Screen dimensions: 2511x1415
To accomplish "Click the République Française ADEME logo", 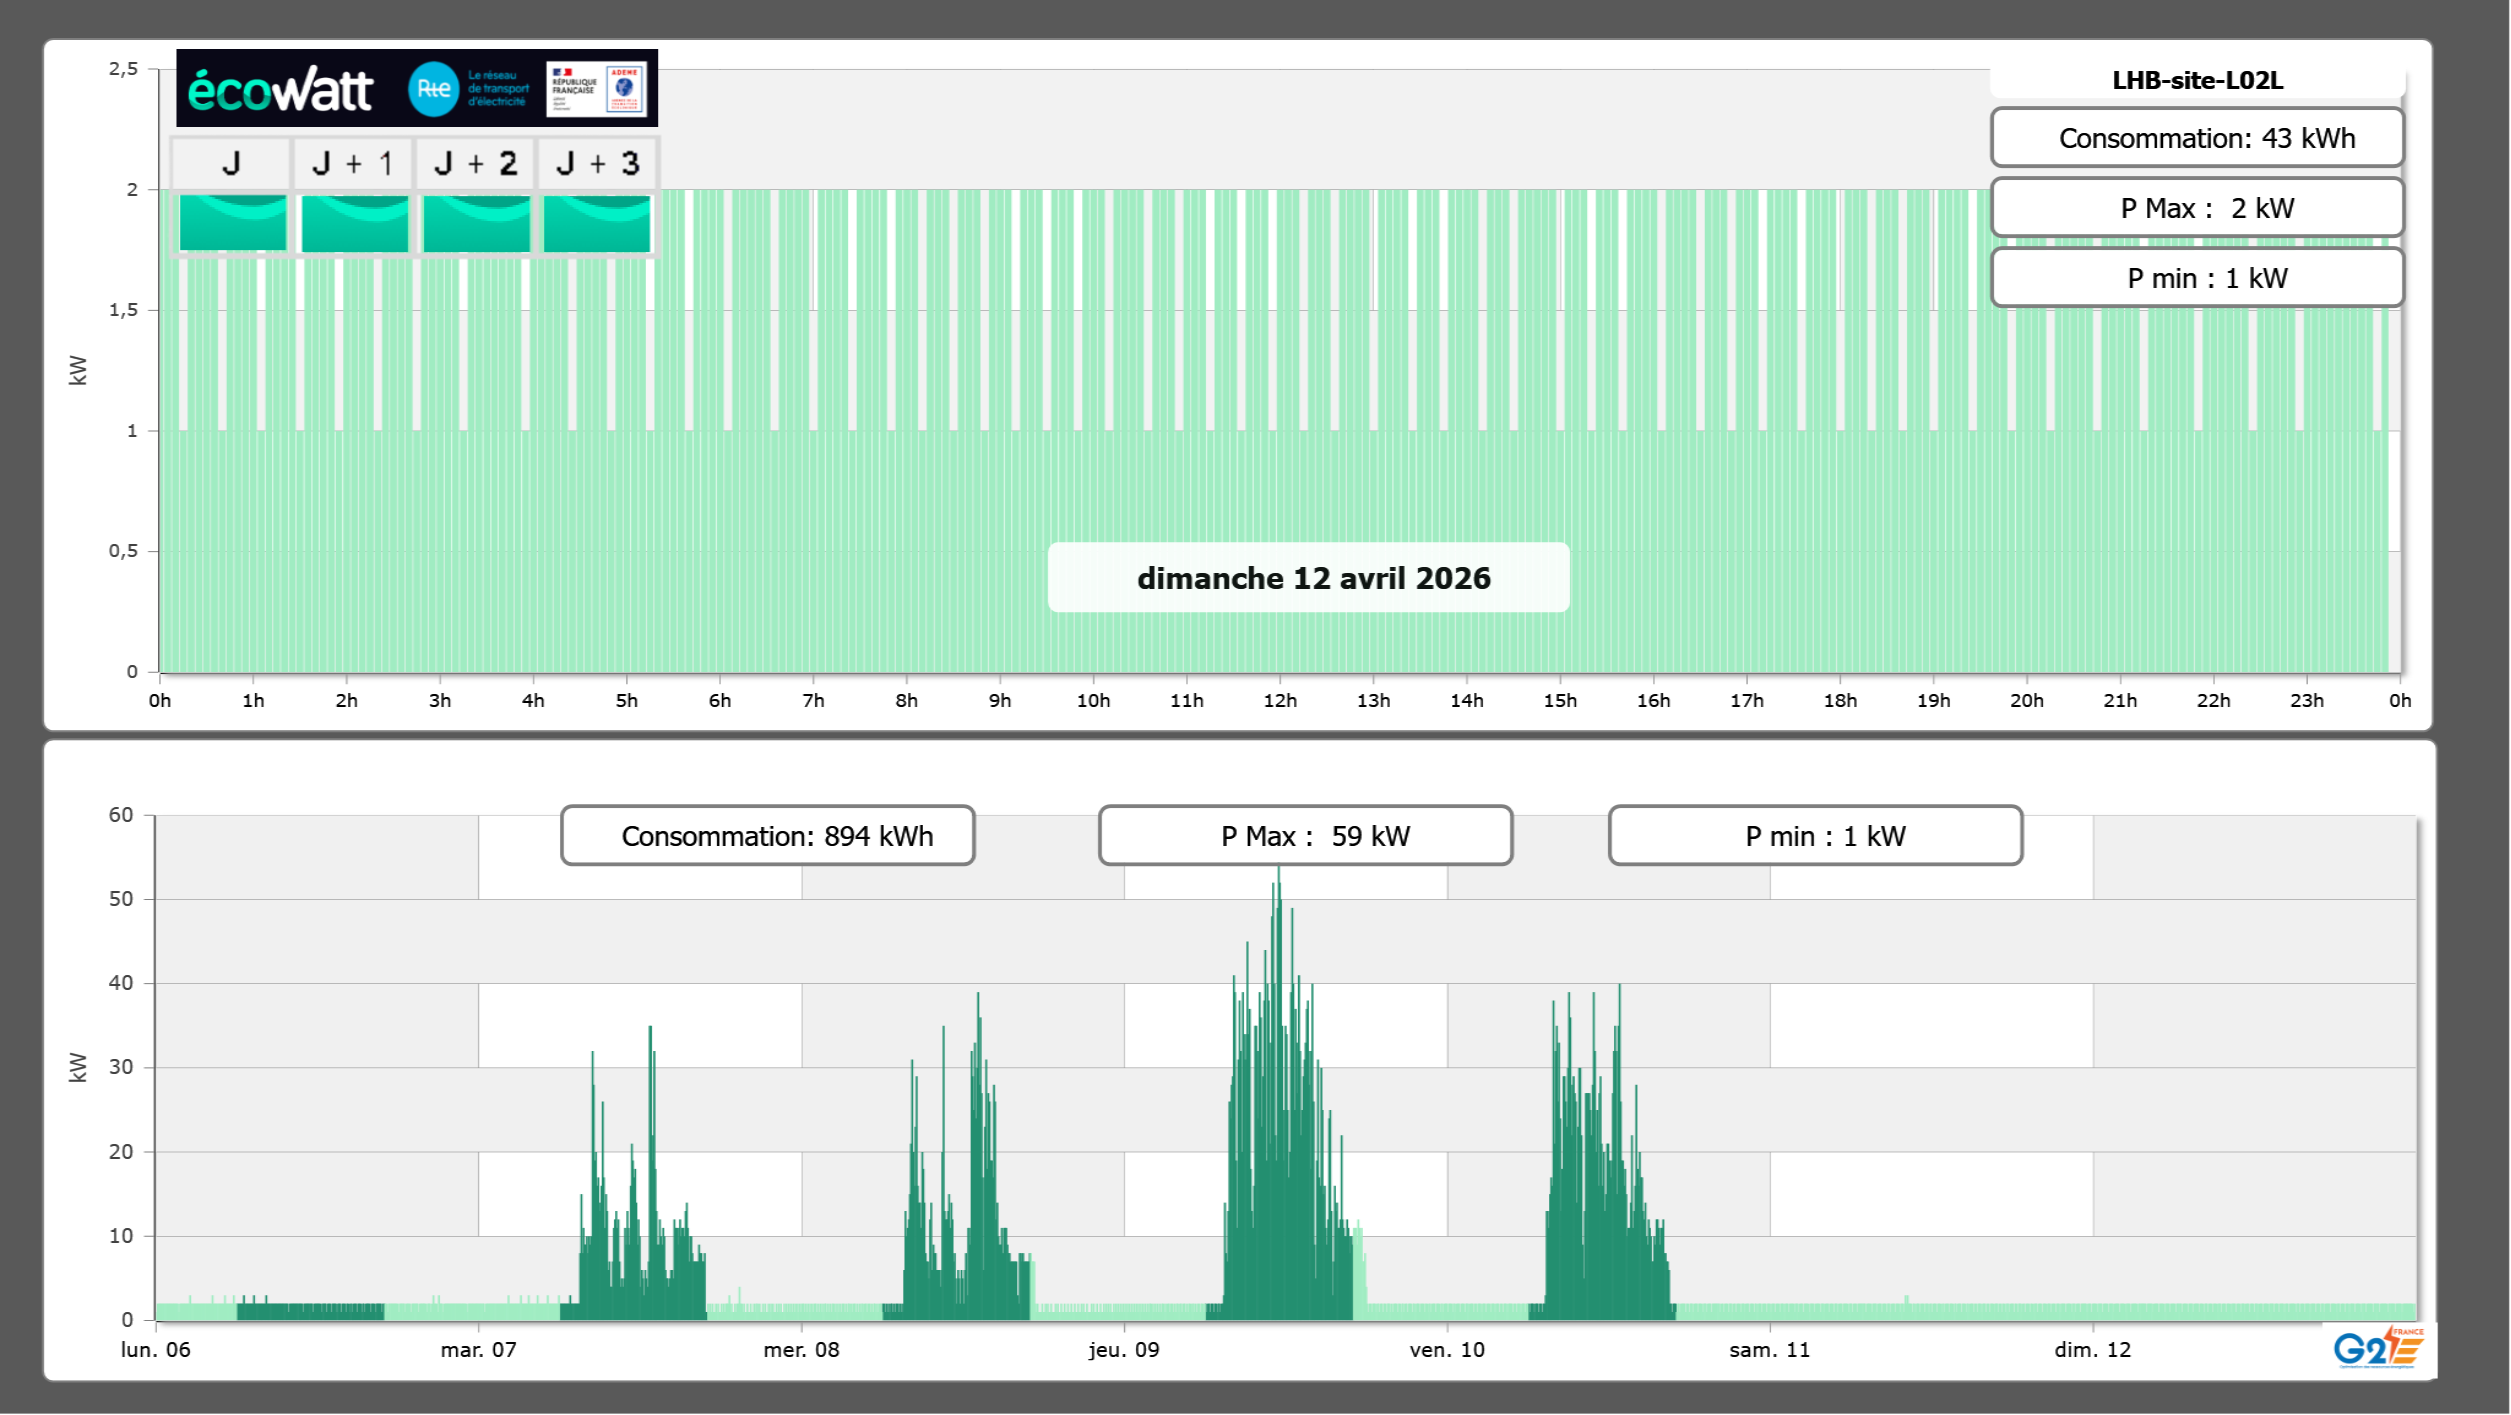I will 597,89.
